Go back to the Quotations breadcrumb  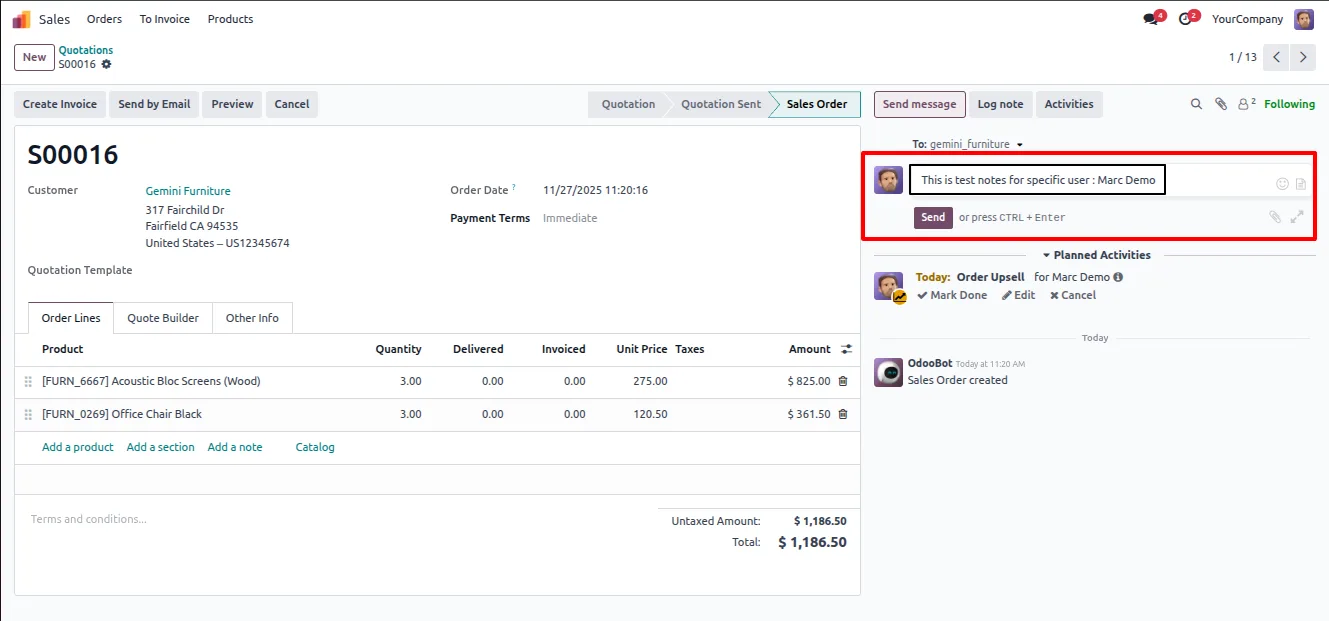[x=86, y=50]
